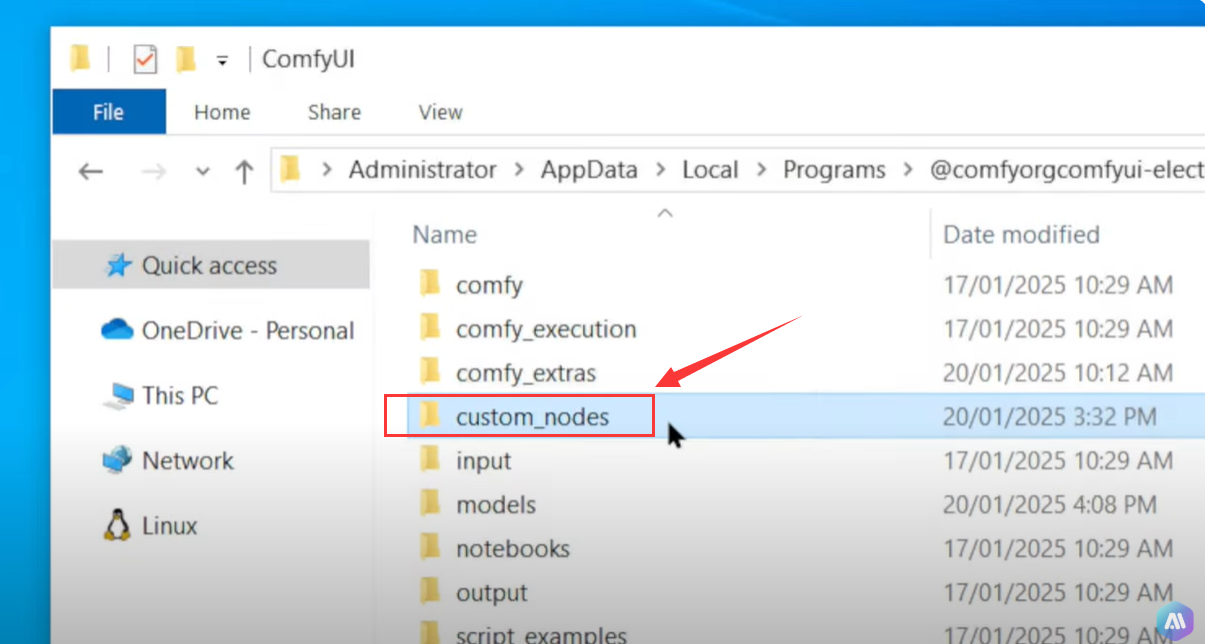The image size is (1205, 644).
Task: Click the This PC computer icon
Action: point(118,396)
